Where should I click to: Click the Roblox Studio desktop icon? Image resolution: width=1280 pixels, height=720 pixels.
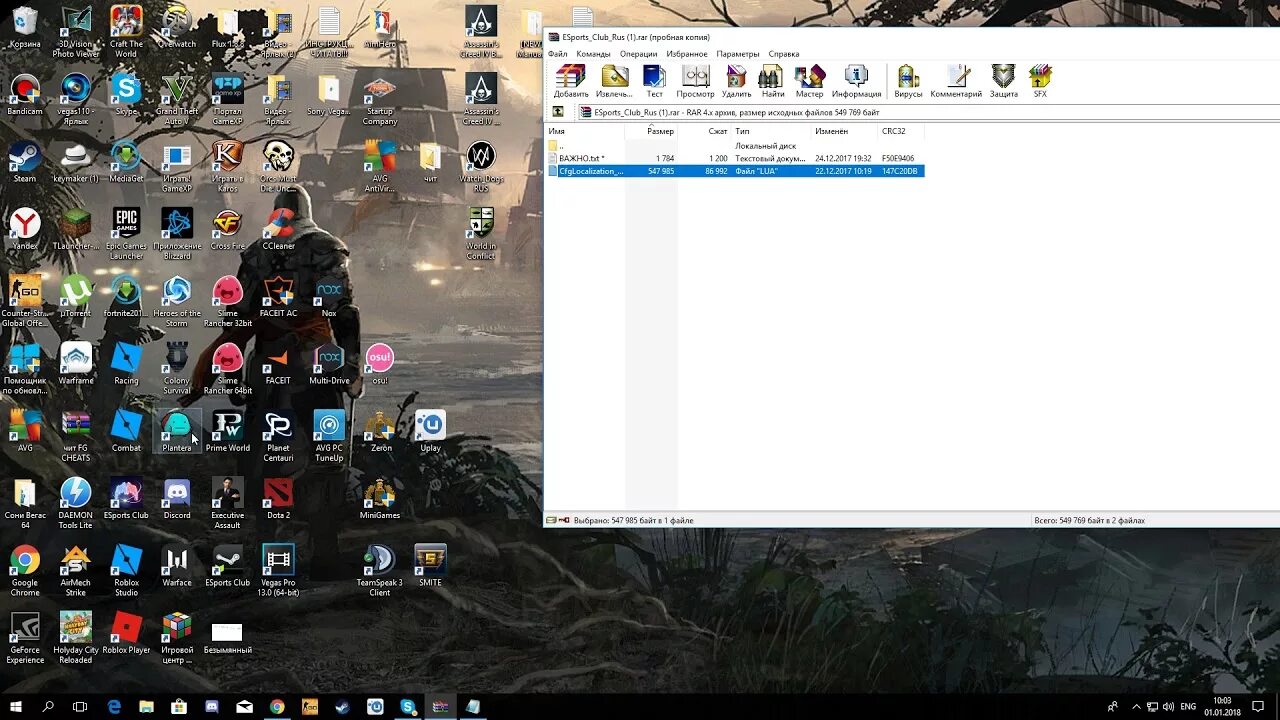[126, 571]
